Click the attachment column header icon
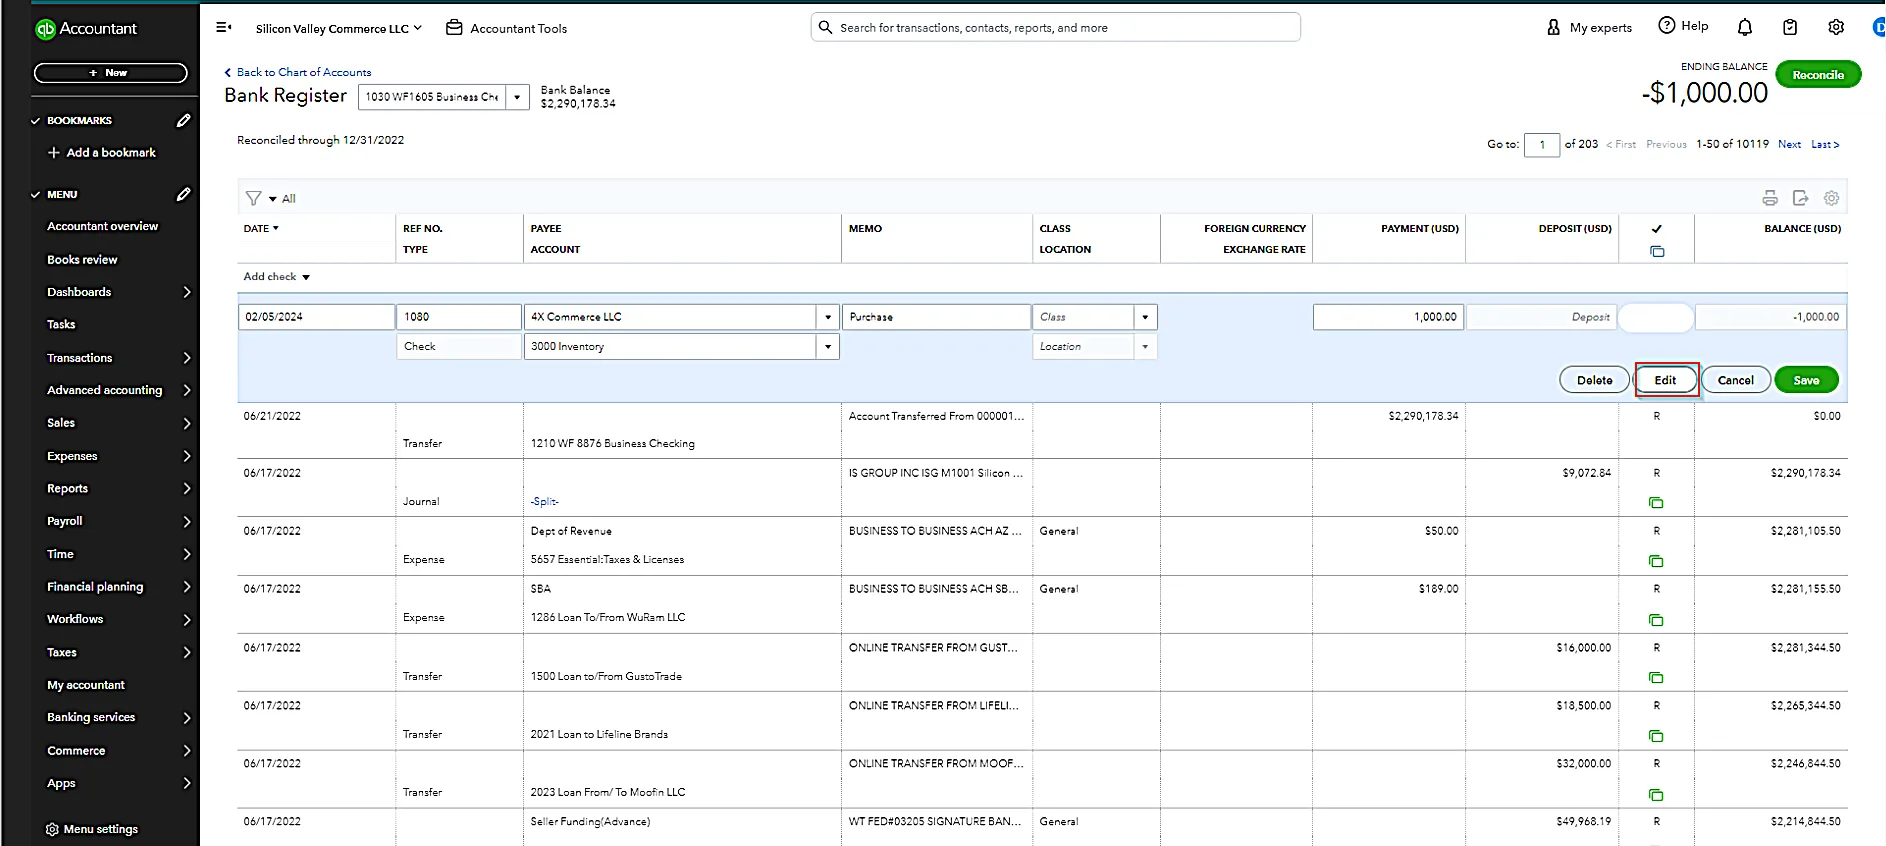1886x846 pixels. [x=1657, y=251]
